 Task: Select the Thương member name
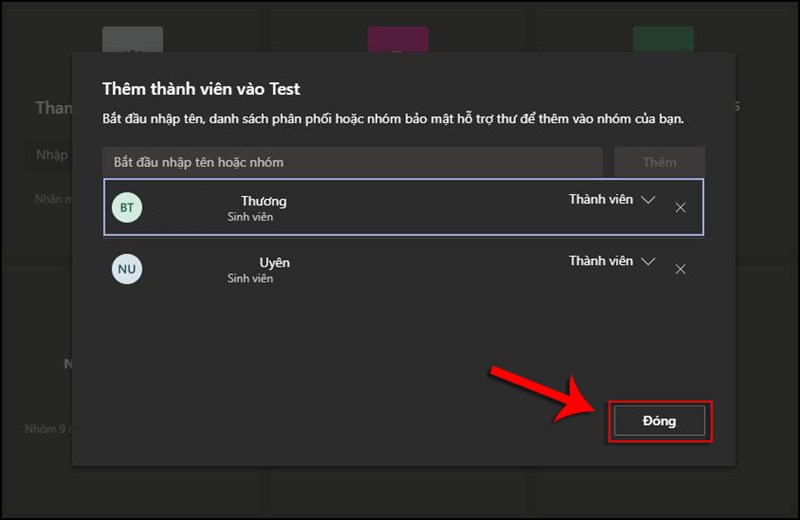tap(264, 201)
